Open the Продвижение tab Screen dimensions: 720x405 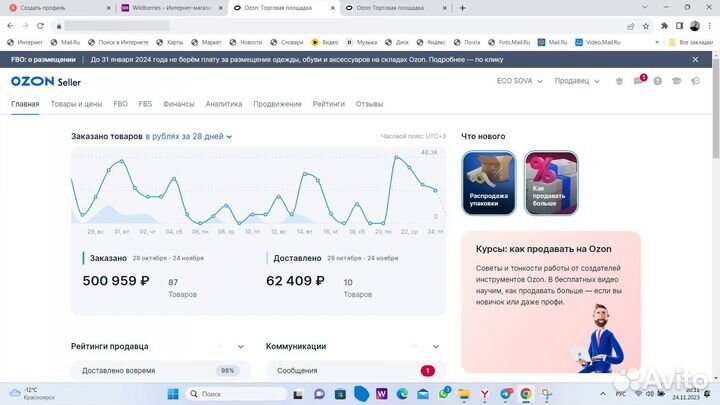pyautogui.click(x=277, y=104)
